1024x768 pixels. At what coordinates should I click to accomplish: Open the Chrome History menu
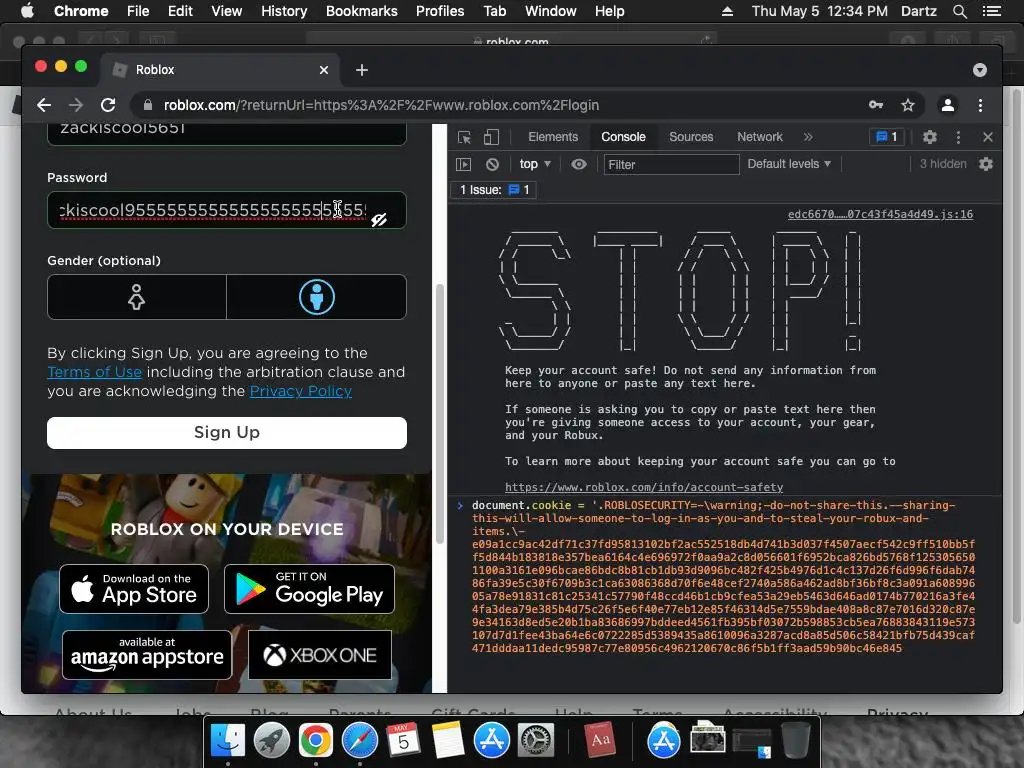click(283, 11)
